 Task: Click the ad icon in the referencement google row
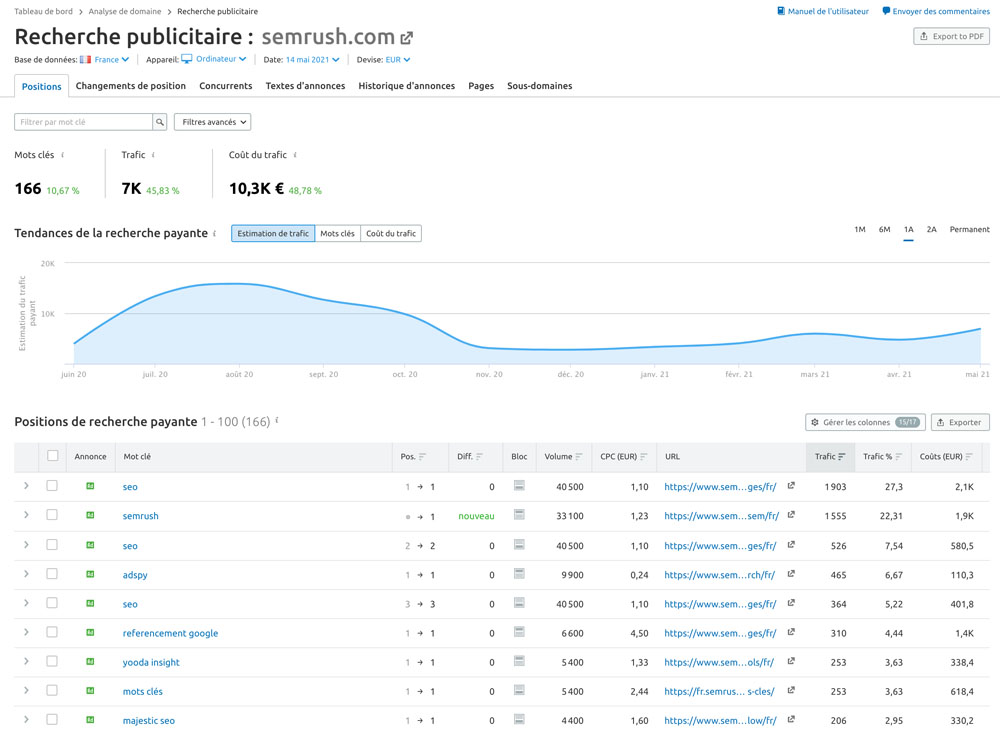[x=90, y=633]
